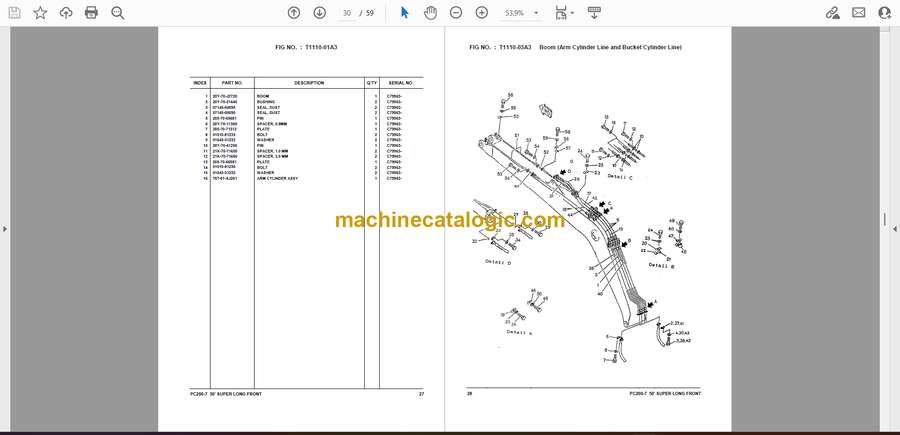Screen dimensions: 900x435
Task: Select the total page count '/ 59' text
Action: tap(366, 13)
